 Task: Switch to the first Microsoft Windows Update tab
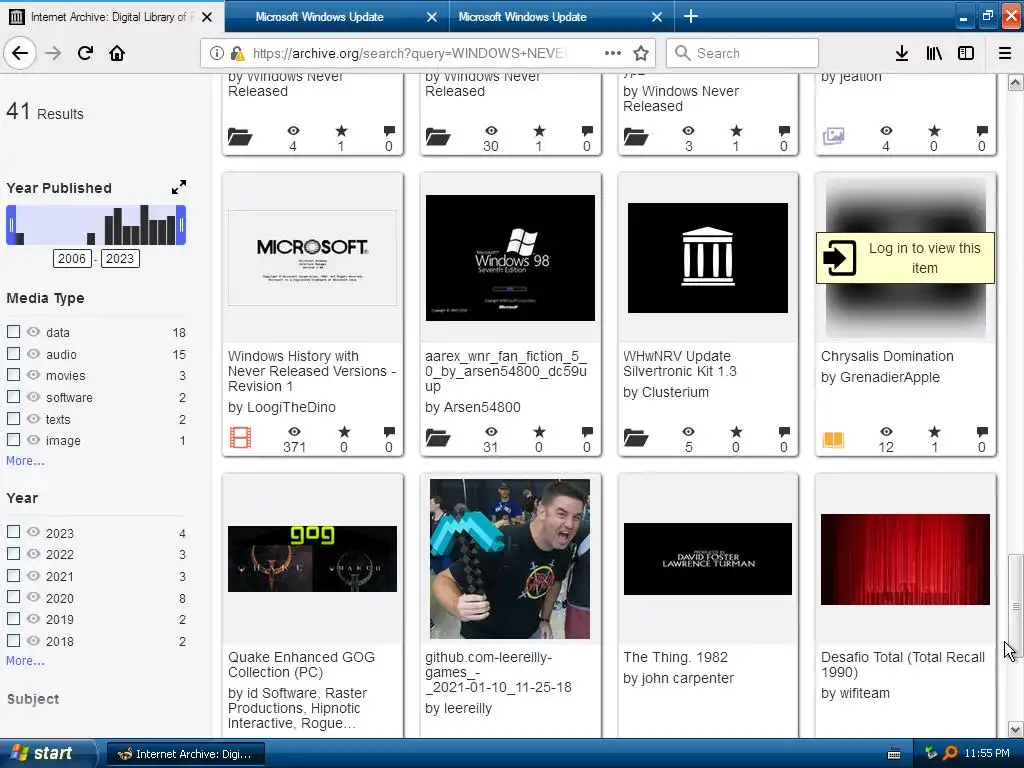[x=336, y=16]
